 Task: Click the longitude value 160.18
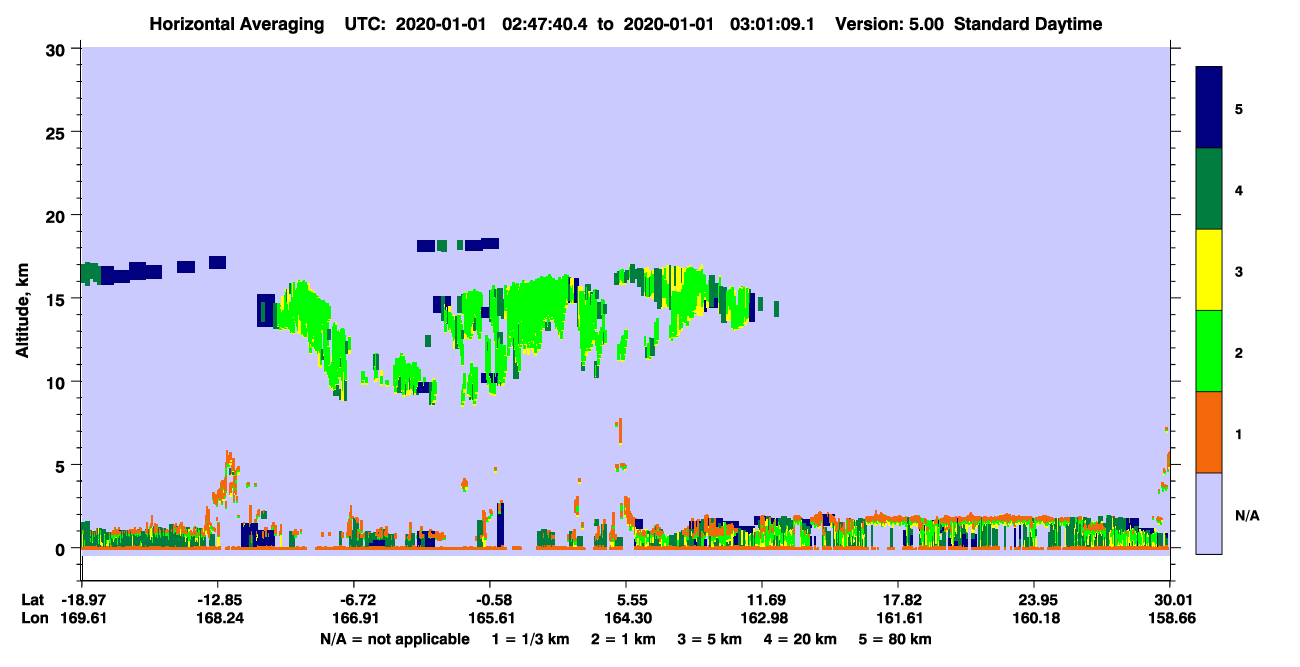pyautogui.click(x=1035, y=619)
